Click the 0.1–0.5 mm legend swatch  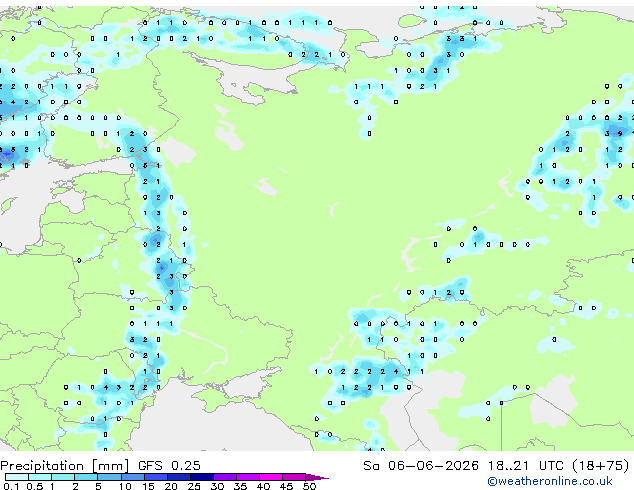pyautogui.click(x=17, y=477)
